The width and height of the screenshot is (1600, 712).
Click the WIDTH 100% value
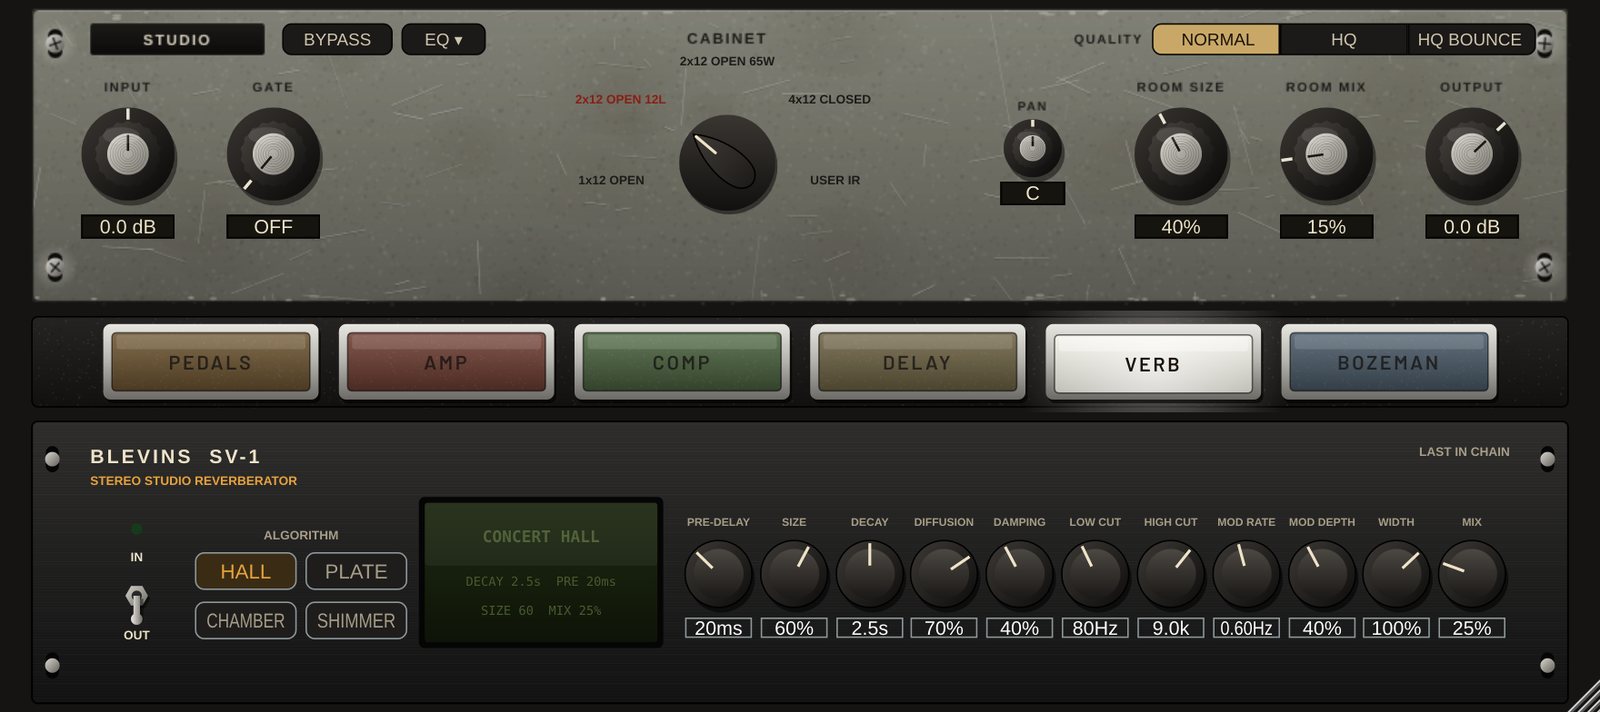click(x=1396, y=628)
